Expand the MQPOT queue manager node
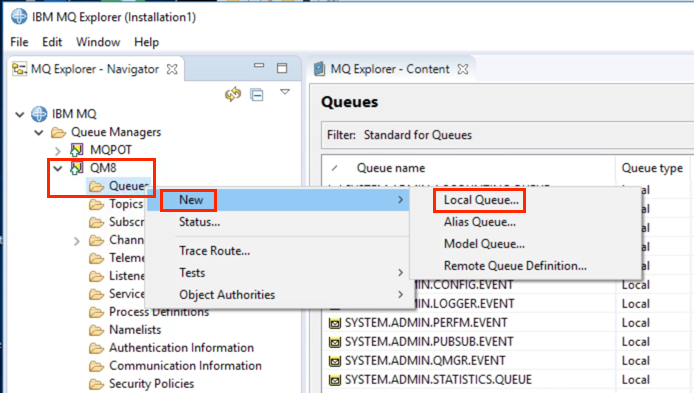Viewport: 694px width, 393px height. point(58,150)
